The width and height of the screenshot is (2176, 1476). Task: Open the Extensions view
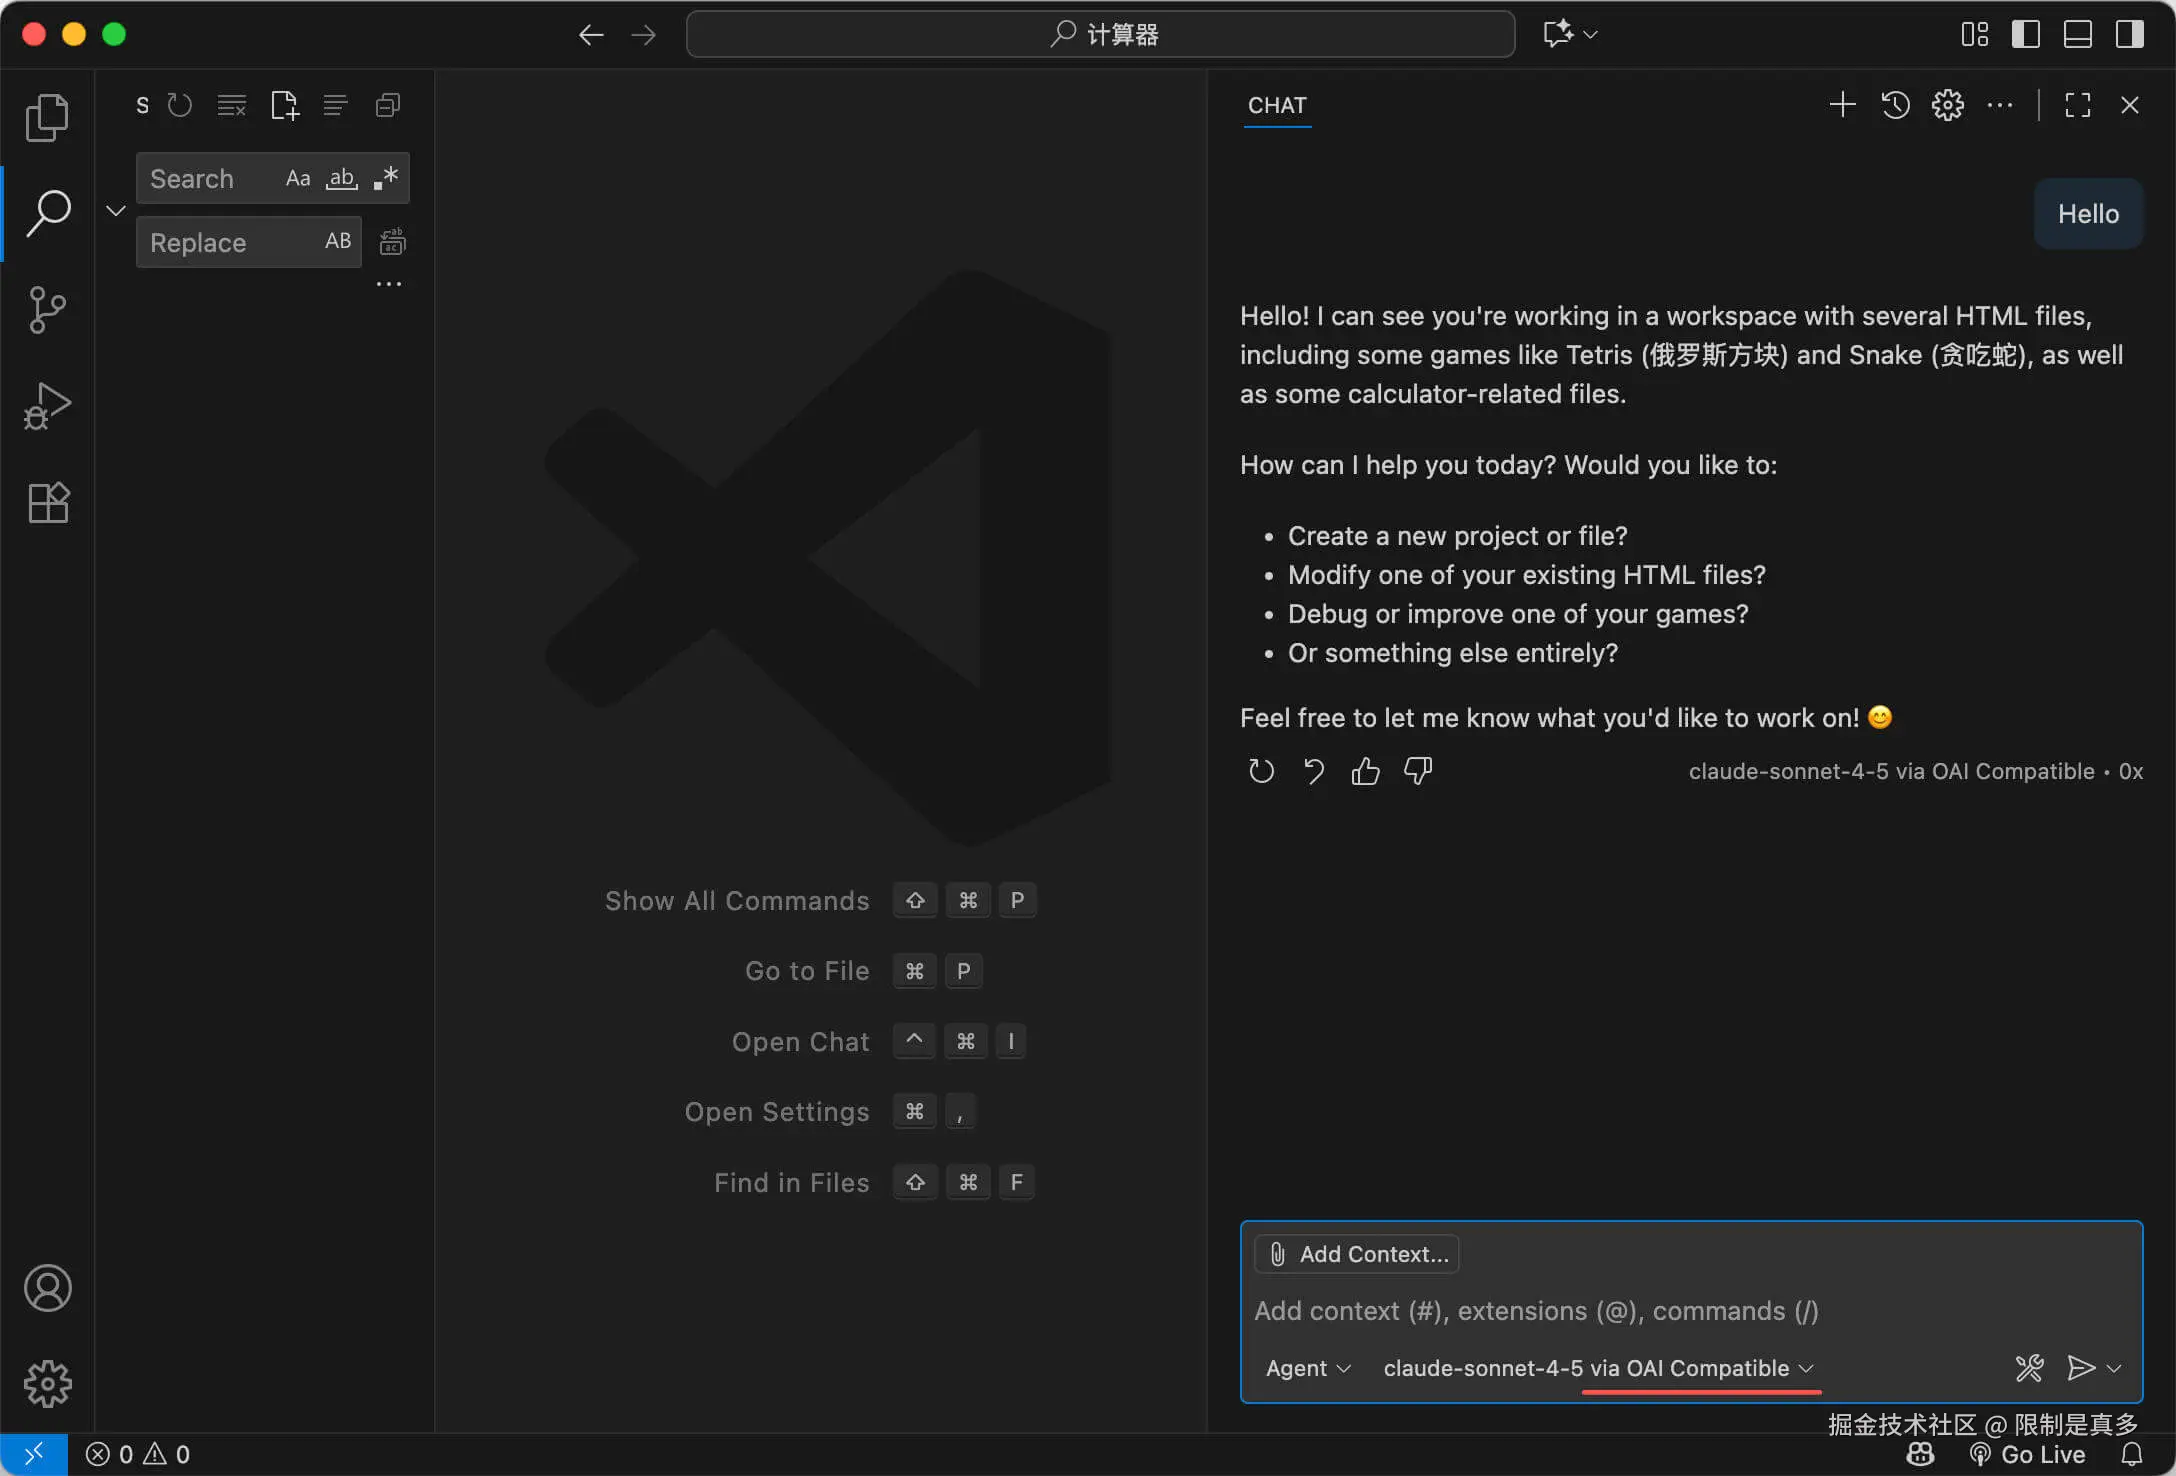[x=47, y=502]
